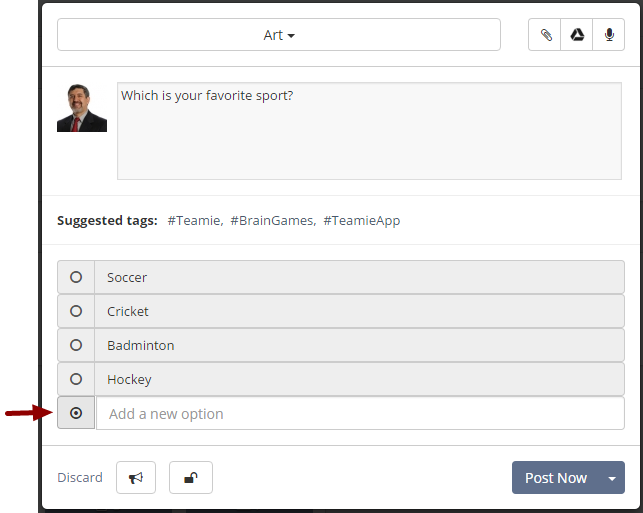Click the Discard link
The width and height of the screenshot is (643, 513).
[x=80, y=478]
